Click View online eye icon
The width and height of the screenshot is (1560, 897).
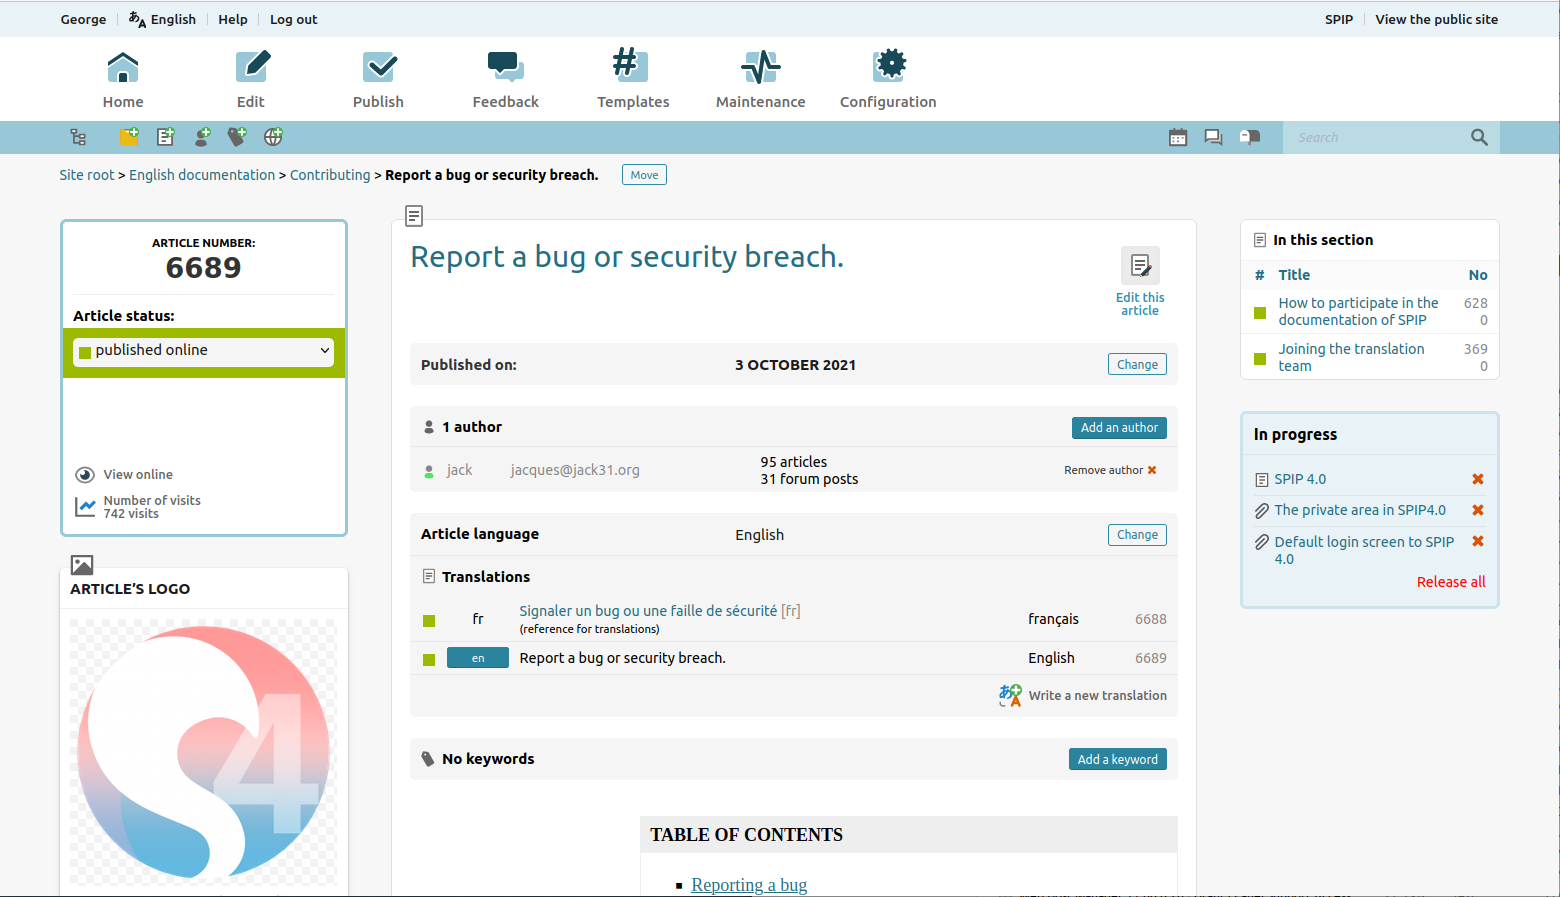tap(86, 475)
